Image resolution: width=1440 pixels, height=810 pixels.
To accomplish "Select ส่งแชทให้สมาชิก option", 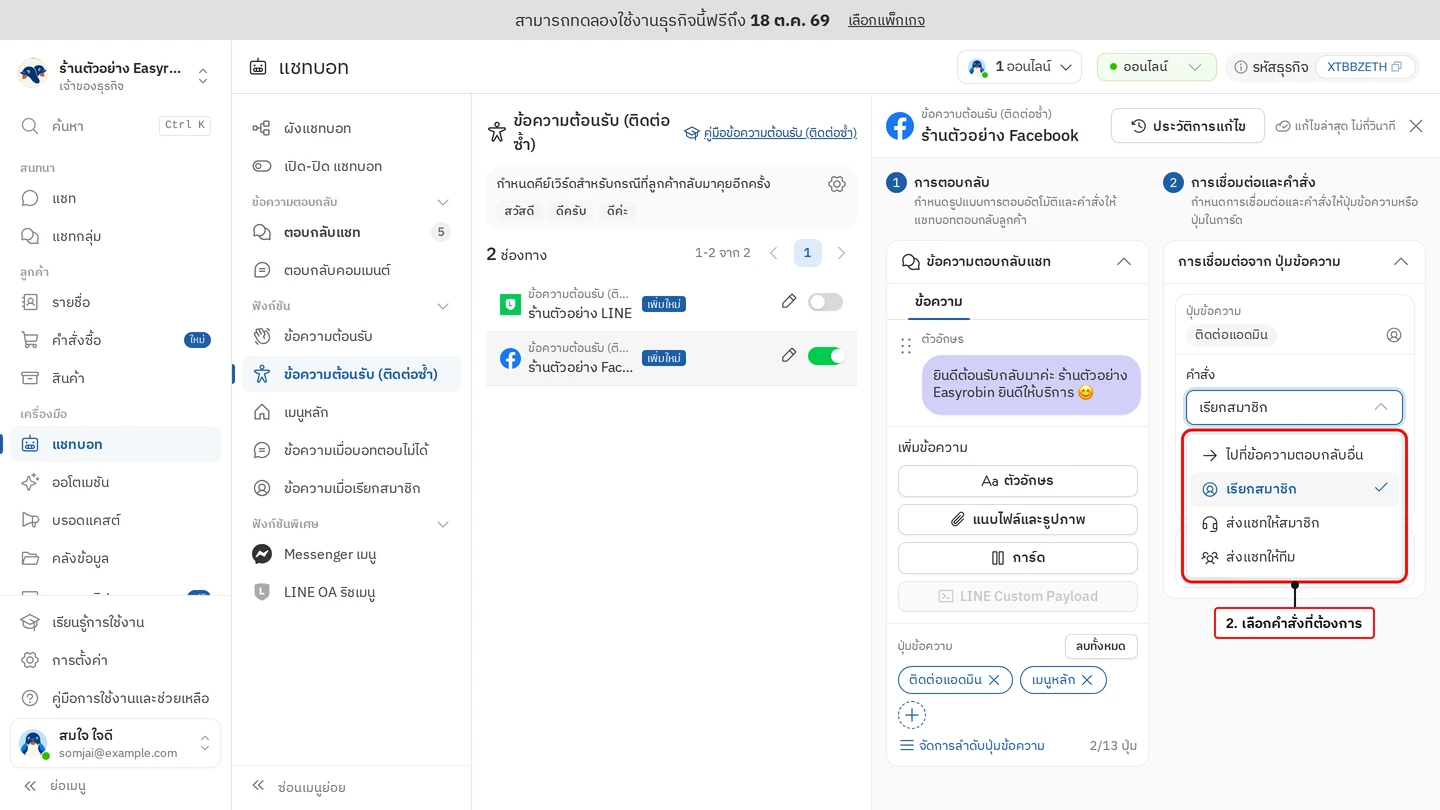I will [1294, 523].
